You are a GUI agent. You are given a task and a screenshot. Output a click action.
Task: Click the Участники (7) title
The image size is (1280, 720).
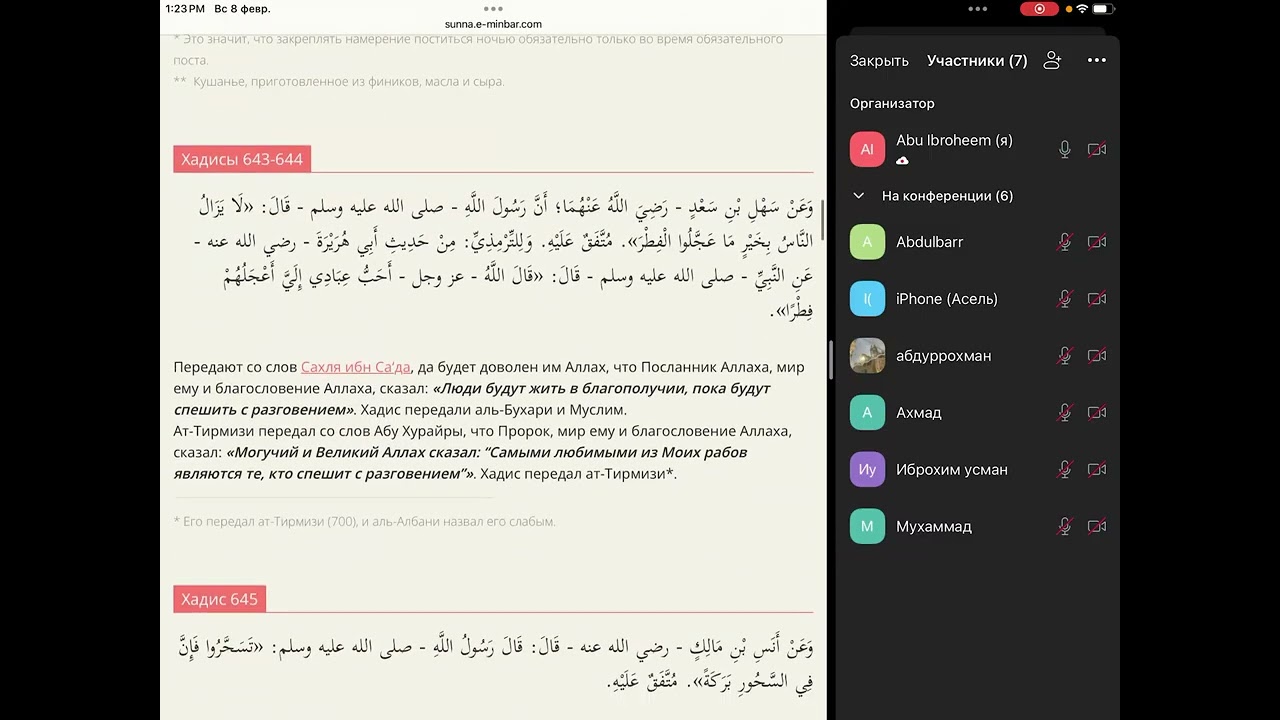pyautogui.click(x=977, y=61)
